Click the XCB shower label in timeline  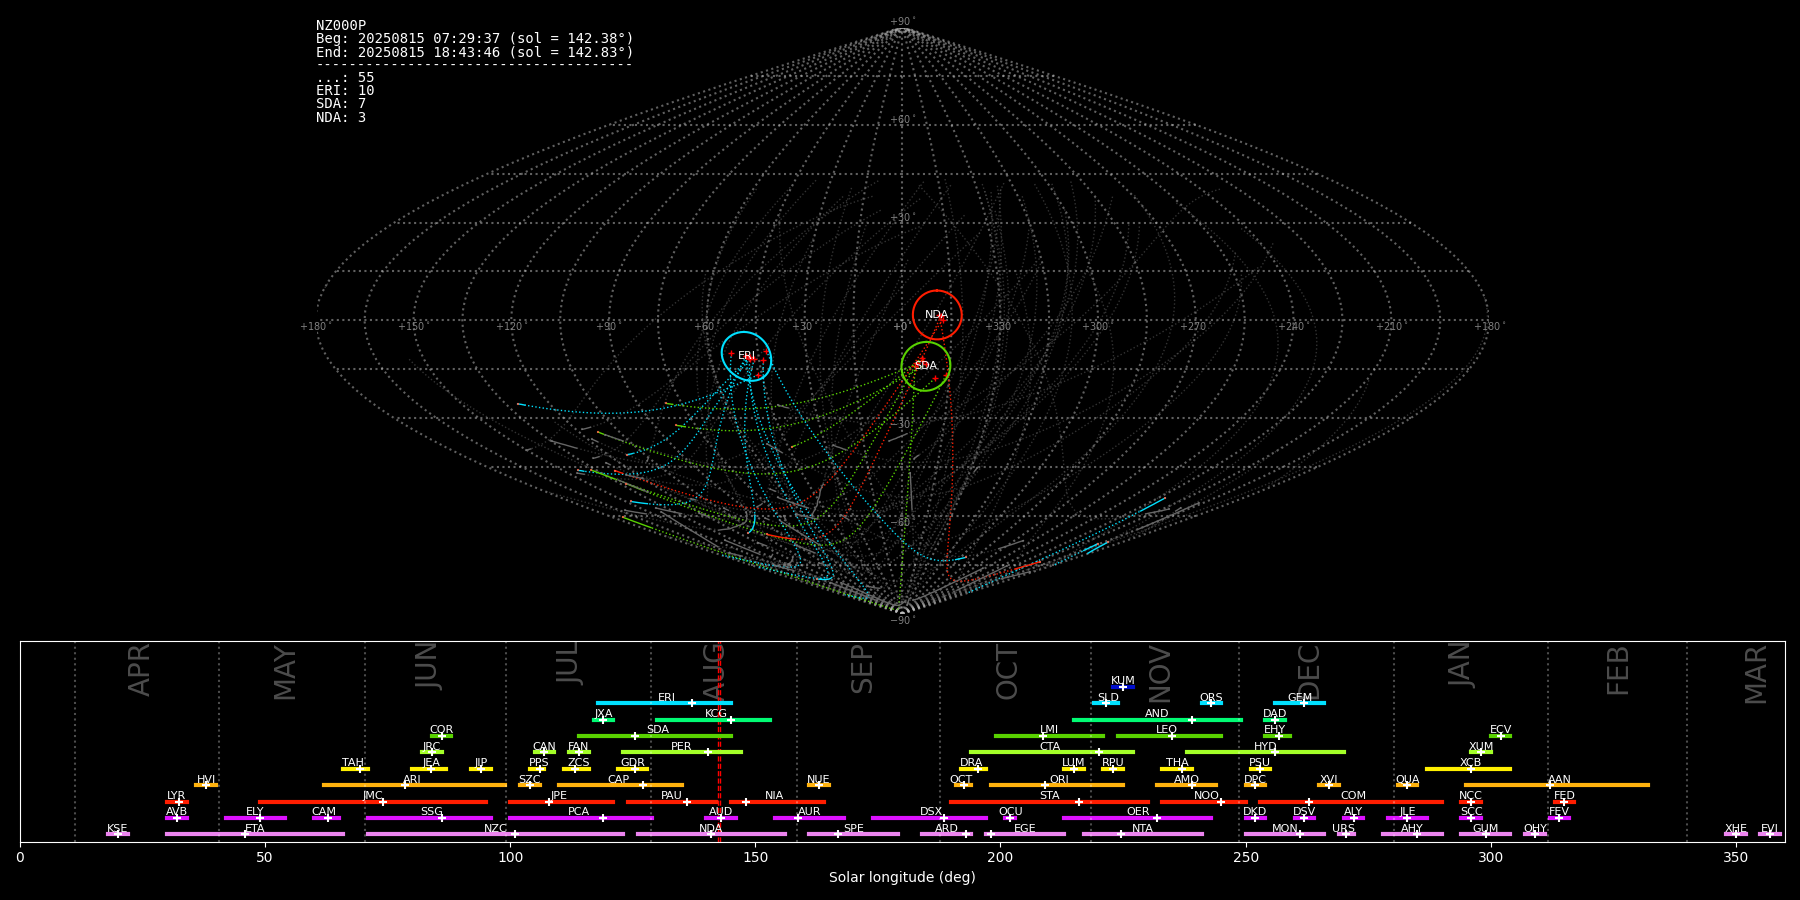[x=1470, y=762]
